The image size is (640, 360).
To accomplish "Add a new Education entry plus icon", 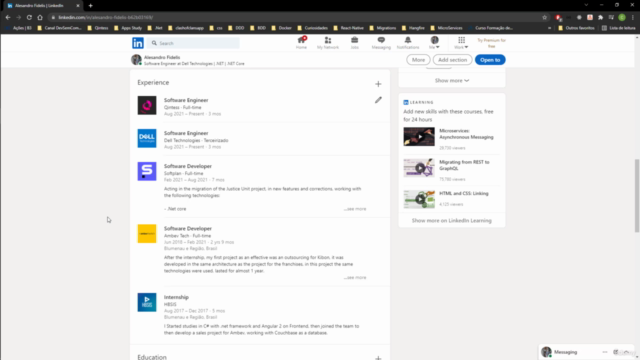I will (378, 358).
